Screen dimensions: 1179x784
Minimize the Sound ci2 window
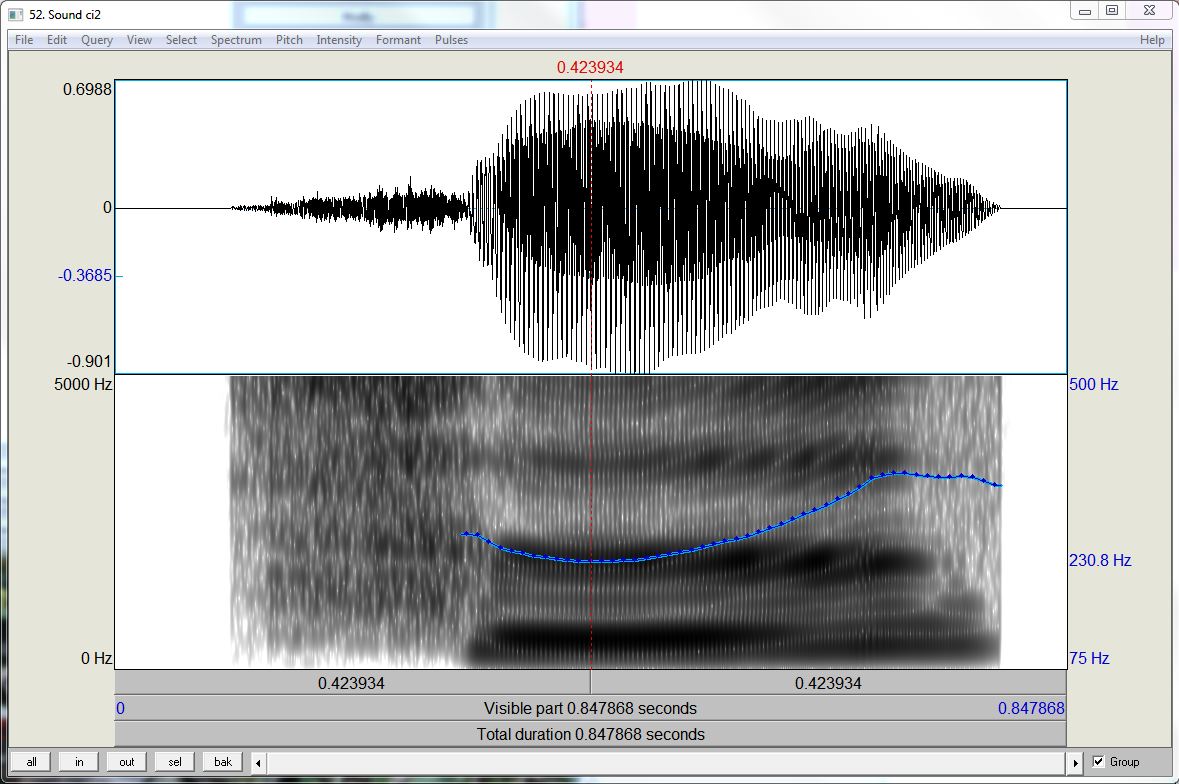click(x=1084, y=11)
